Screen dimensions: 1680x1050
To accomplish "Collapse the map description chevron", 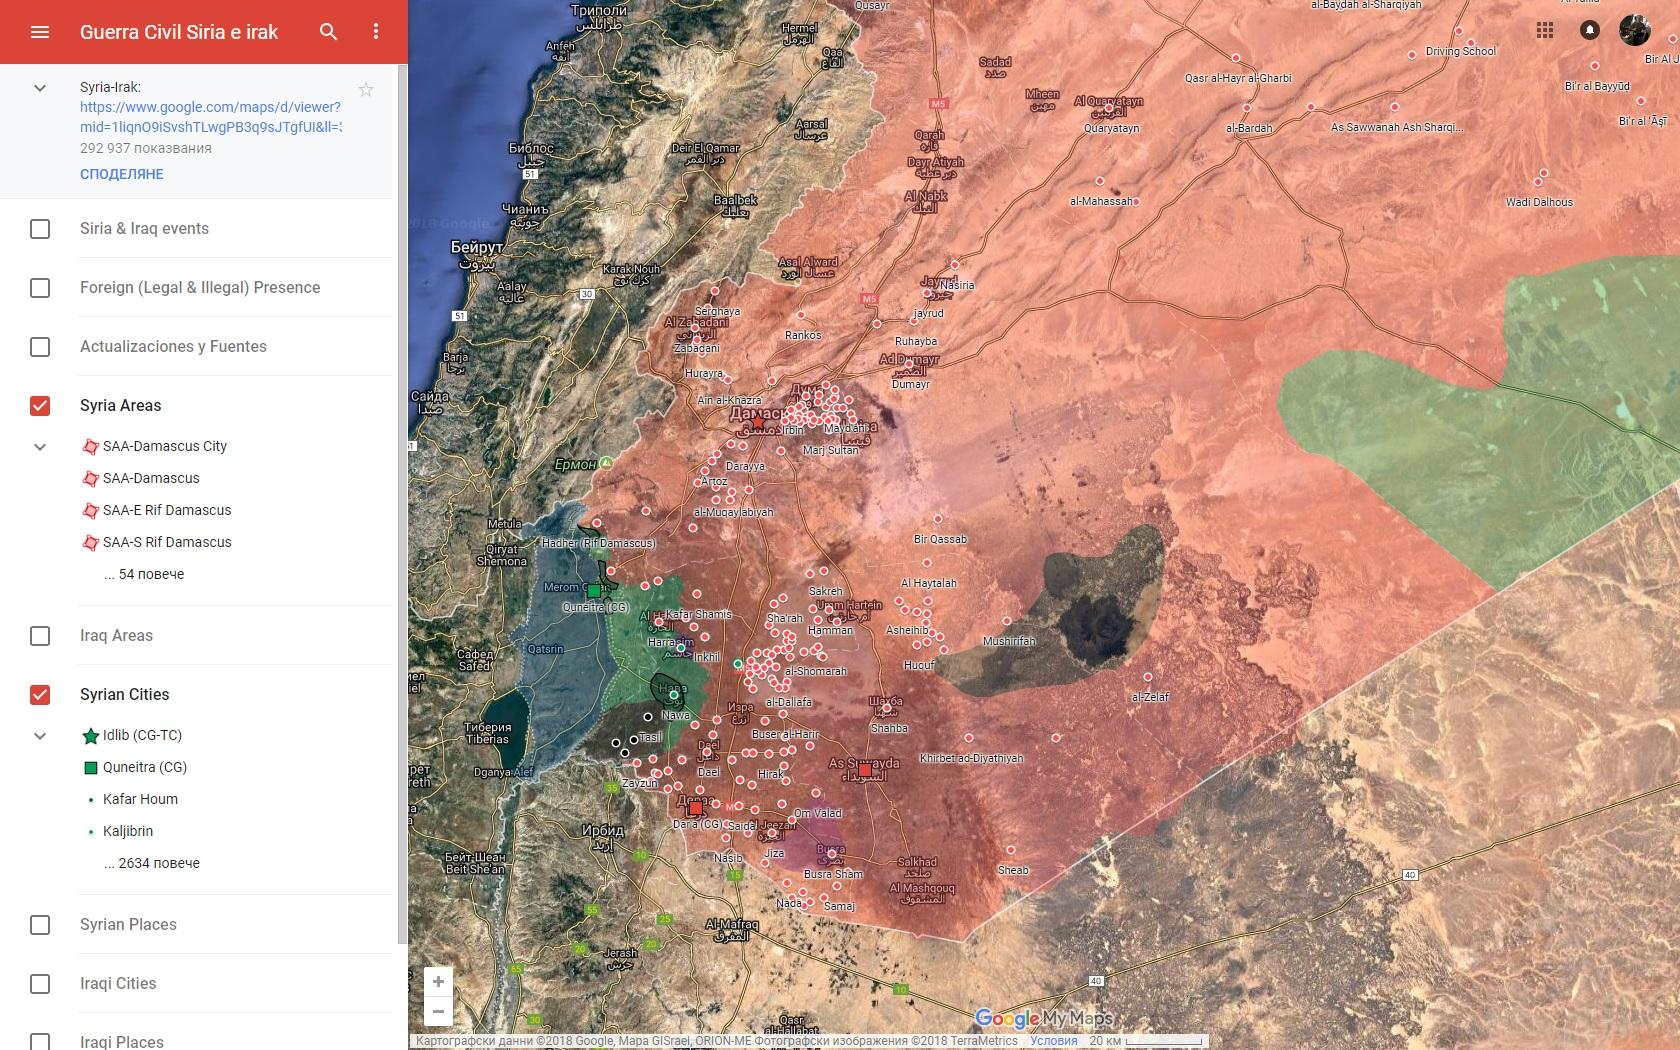I will (40, 88).
